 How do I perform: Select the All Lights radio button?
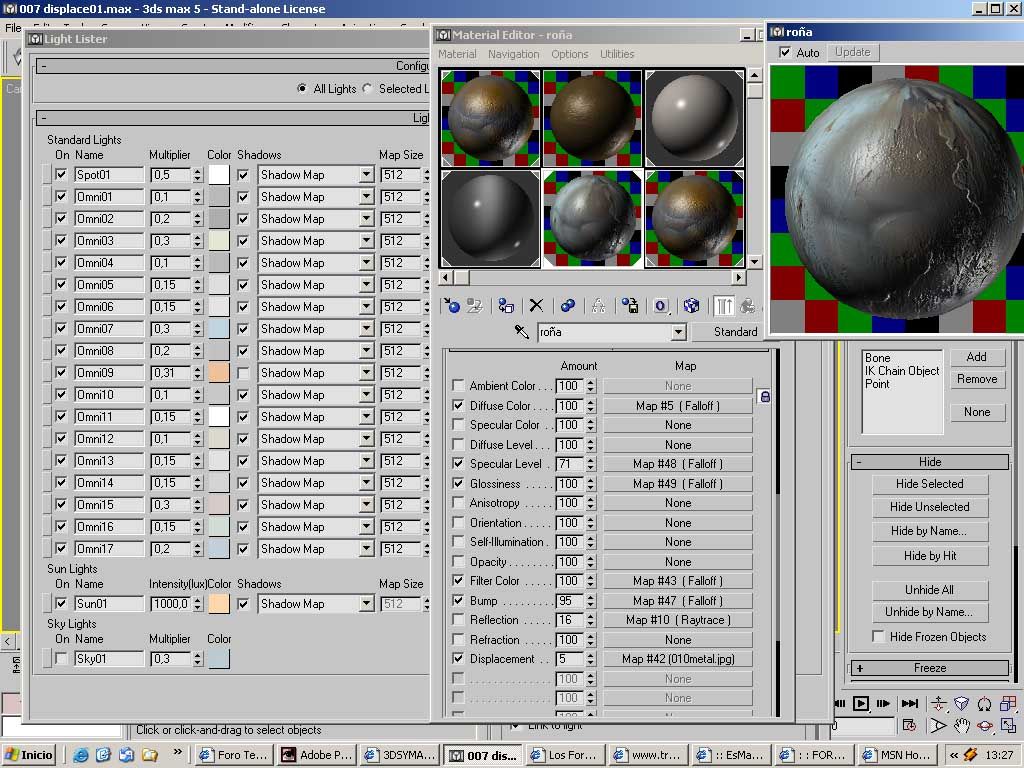pyautogui.click(x=302, y=89)
